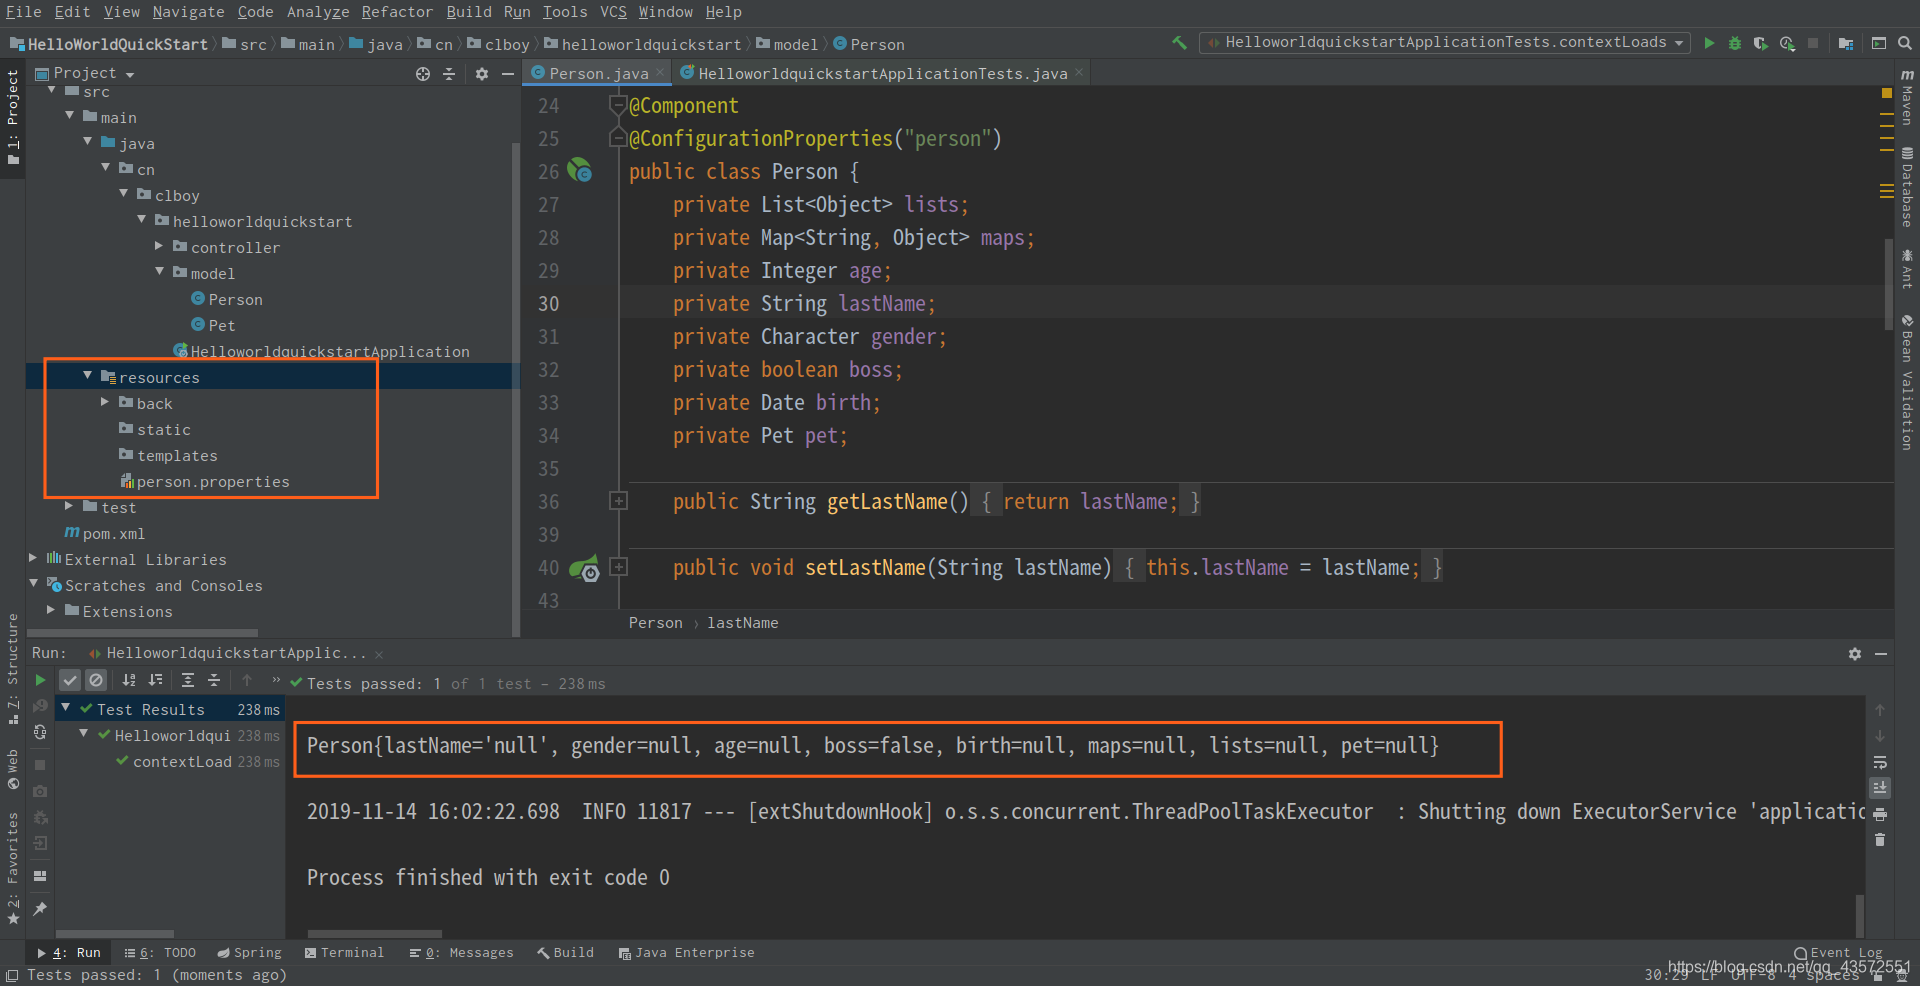Open the Spring tool window button

coord(249,953)
